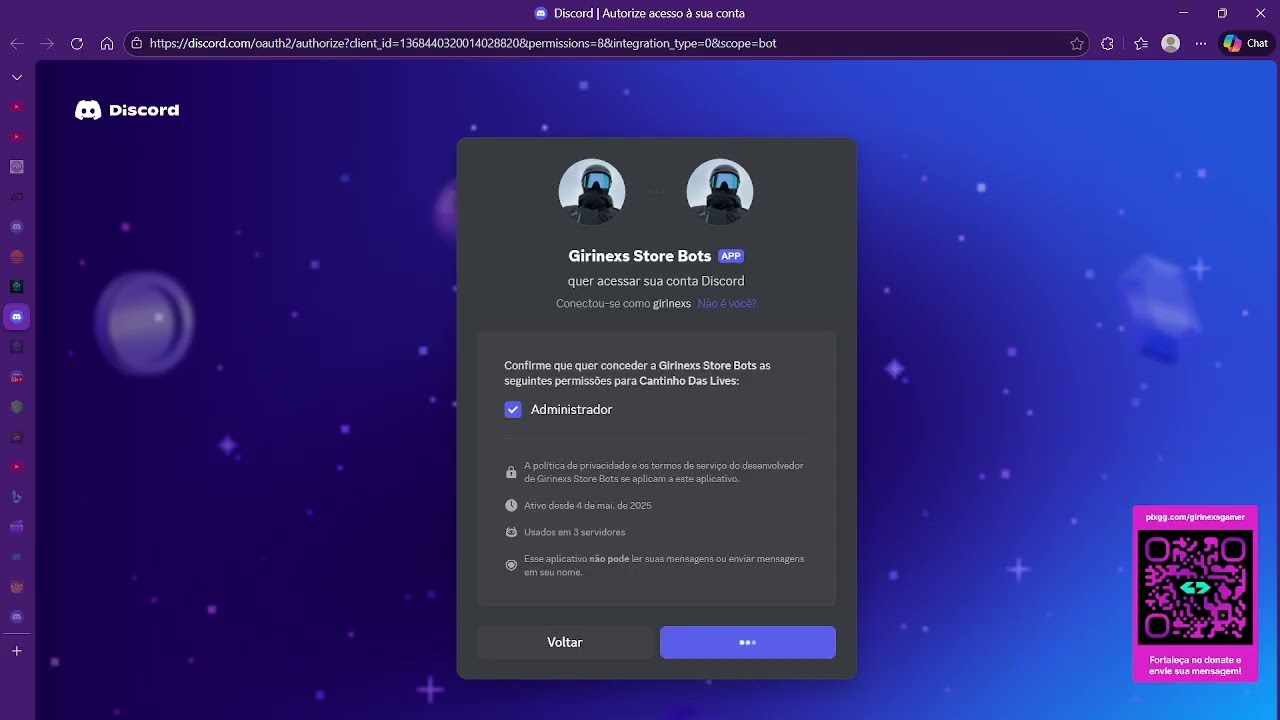Viewport: 1280px width, 720px height.
Task: Click the shield icon beside message notice
Action: pyautogui.click(x=511, y=565)
